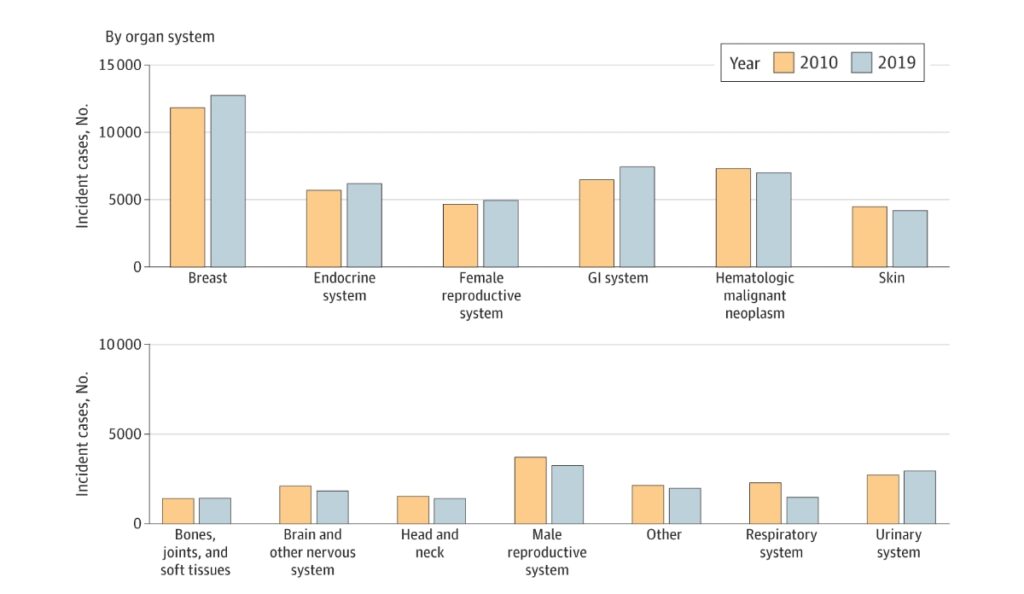Click the blue 2019 legend swatch
This screenshot has width=1024, height=594.
862,63
